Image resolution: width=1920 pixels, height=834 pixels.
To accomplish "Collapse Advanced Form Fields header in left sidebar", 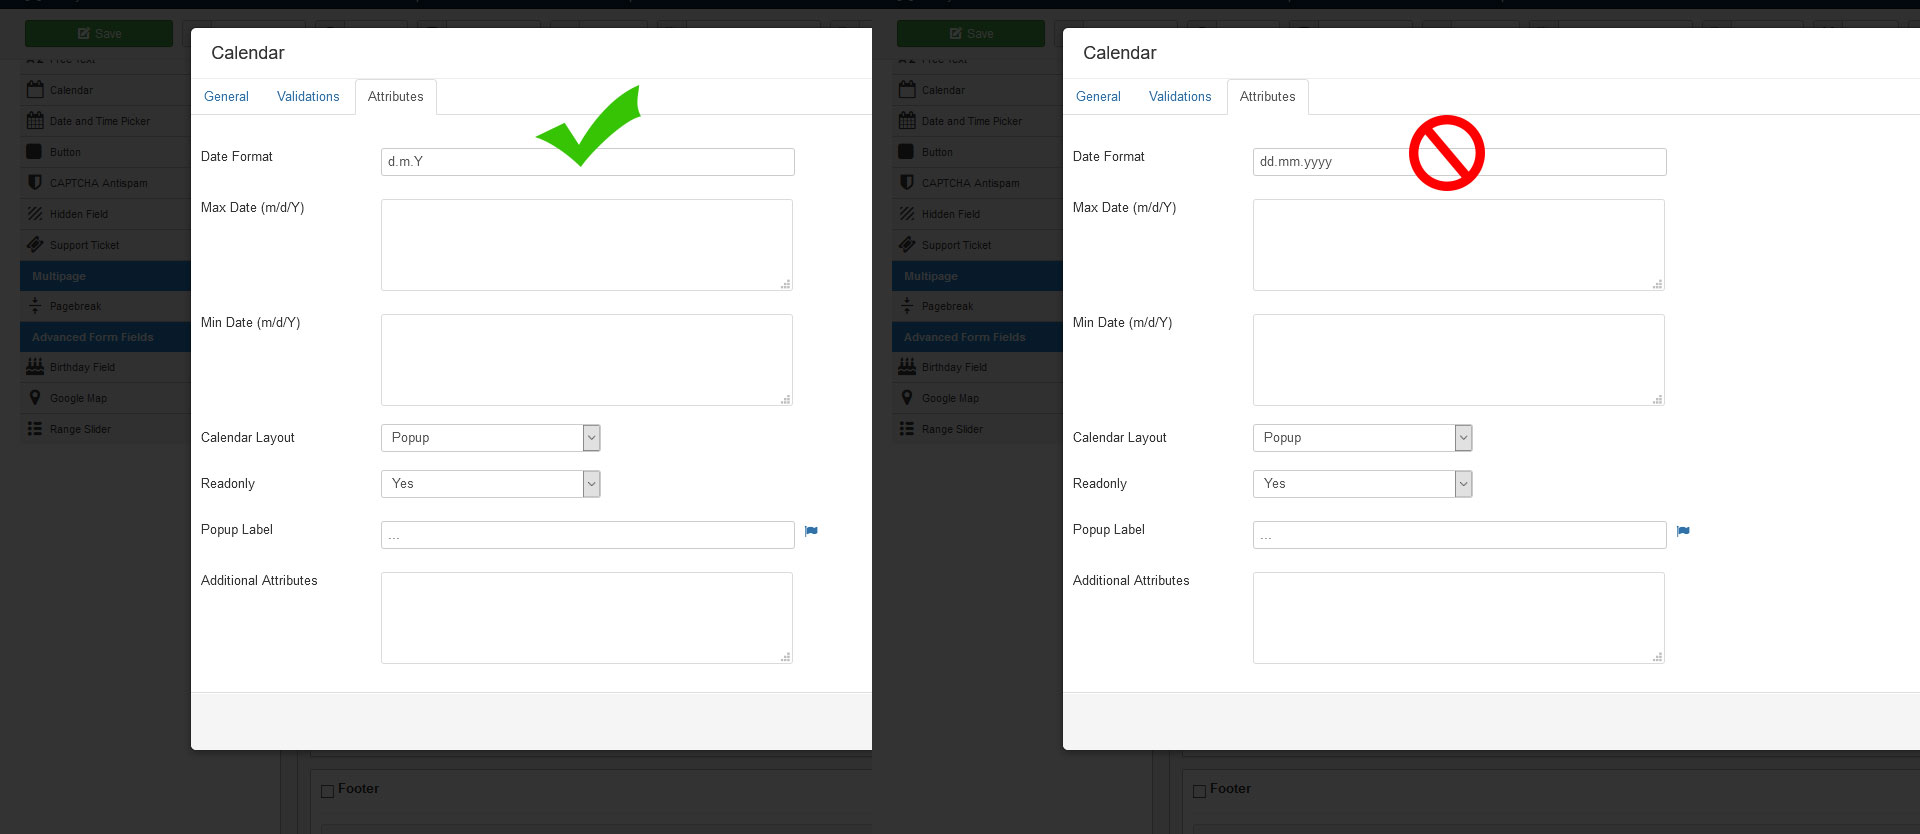I will [105, 337].
